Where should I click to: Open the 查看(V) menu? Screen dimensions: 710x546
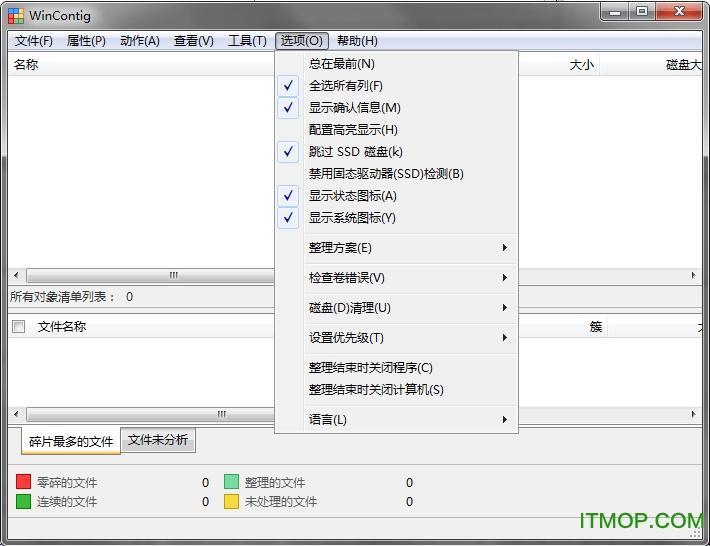(194, 41)
